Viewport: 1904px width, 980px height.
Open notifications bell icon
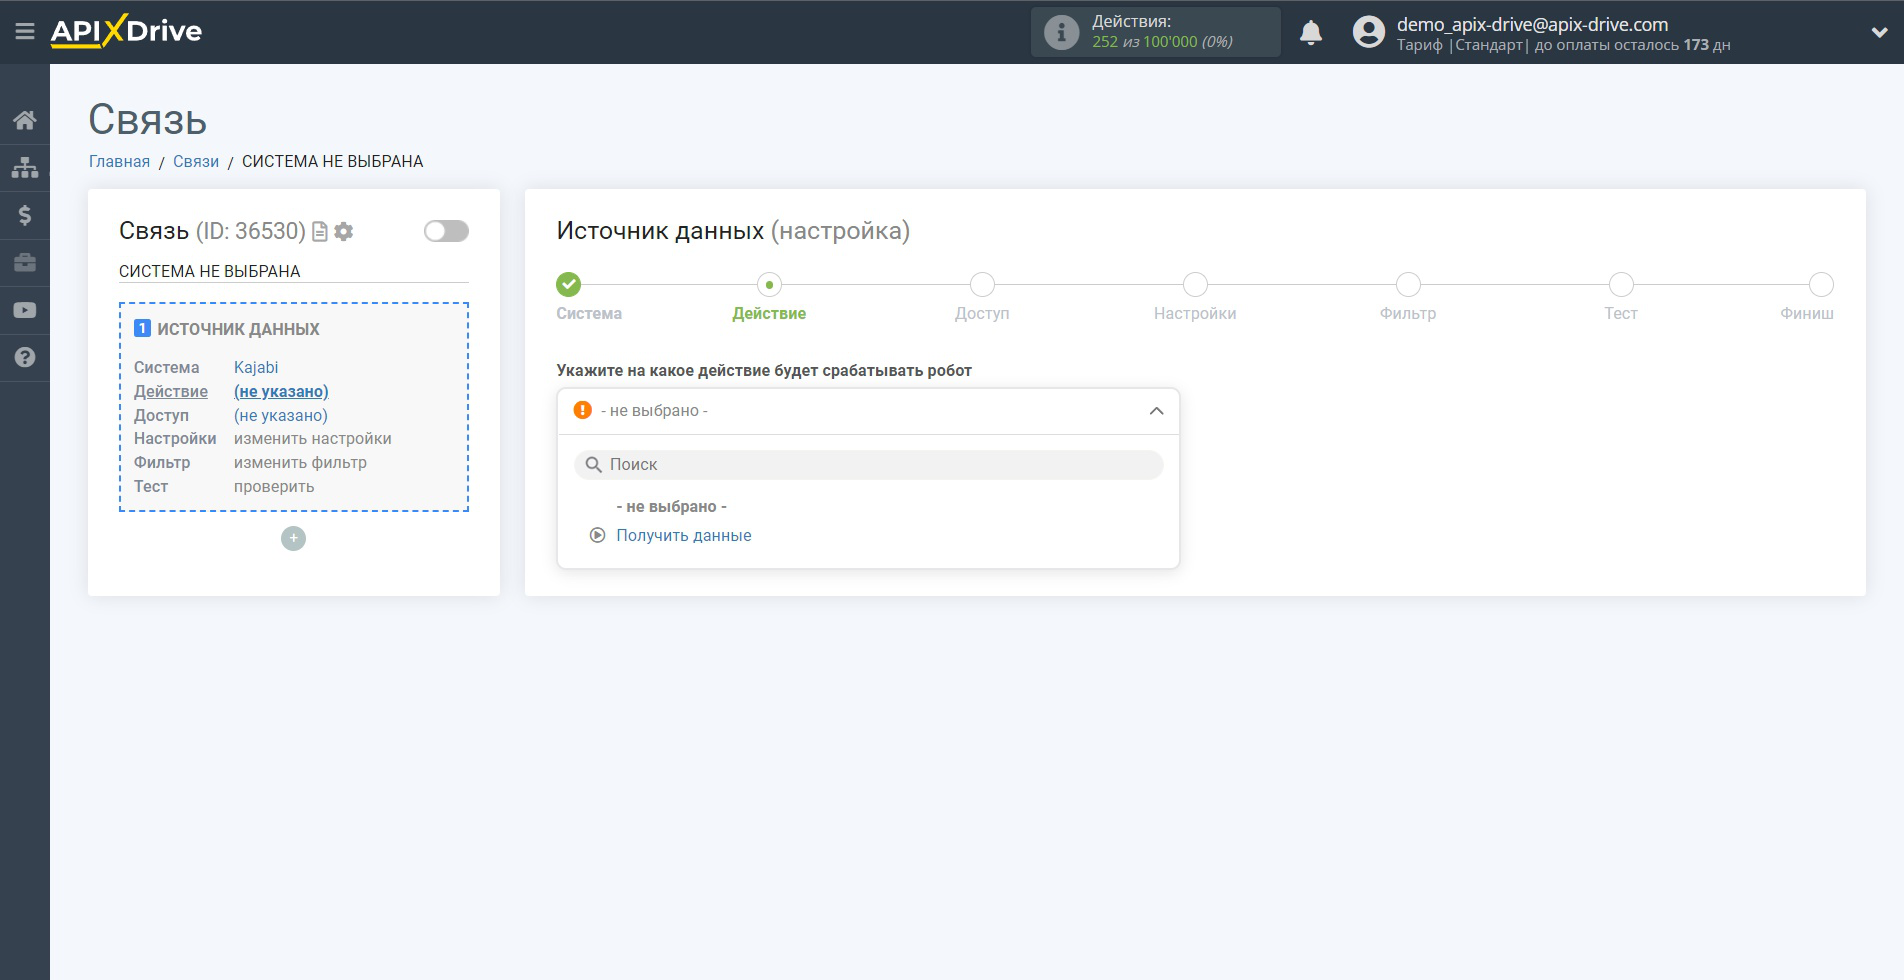coord(1311,33)
